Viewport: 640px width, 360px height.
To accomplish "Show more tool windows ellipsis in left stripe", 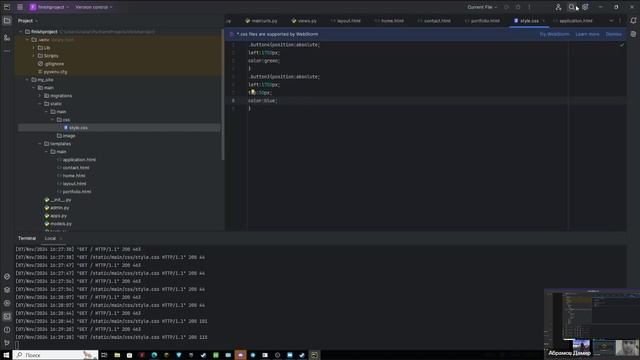I will 7,51.
